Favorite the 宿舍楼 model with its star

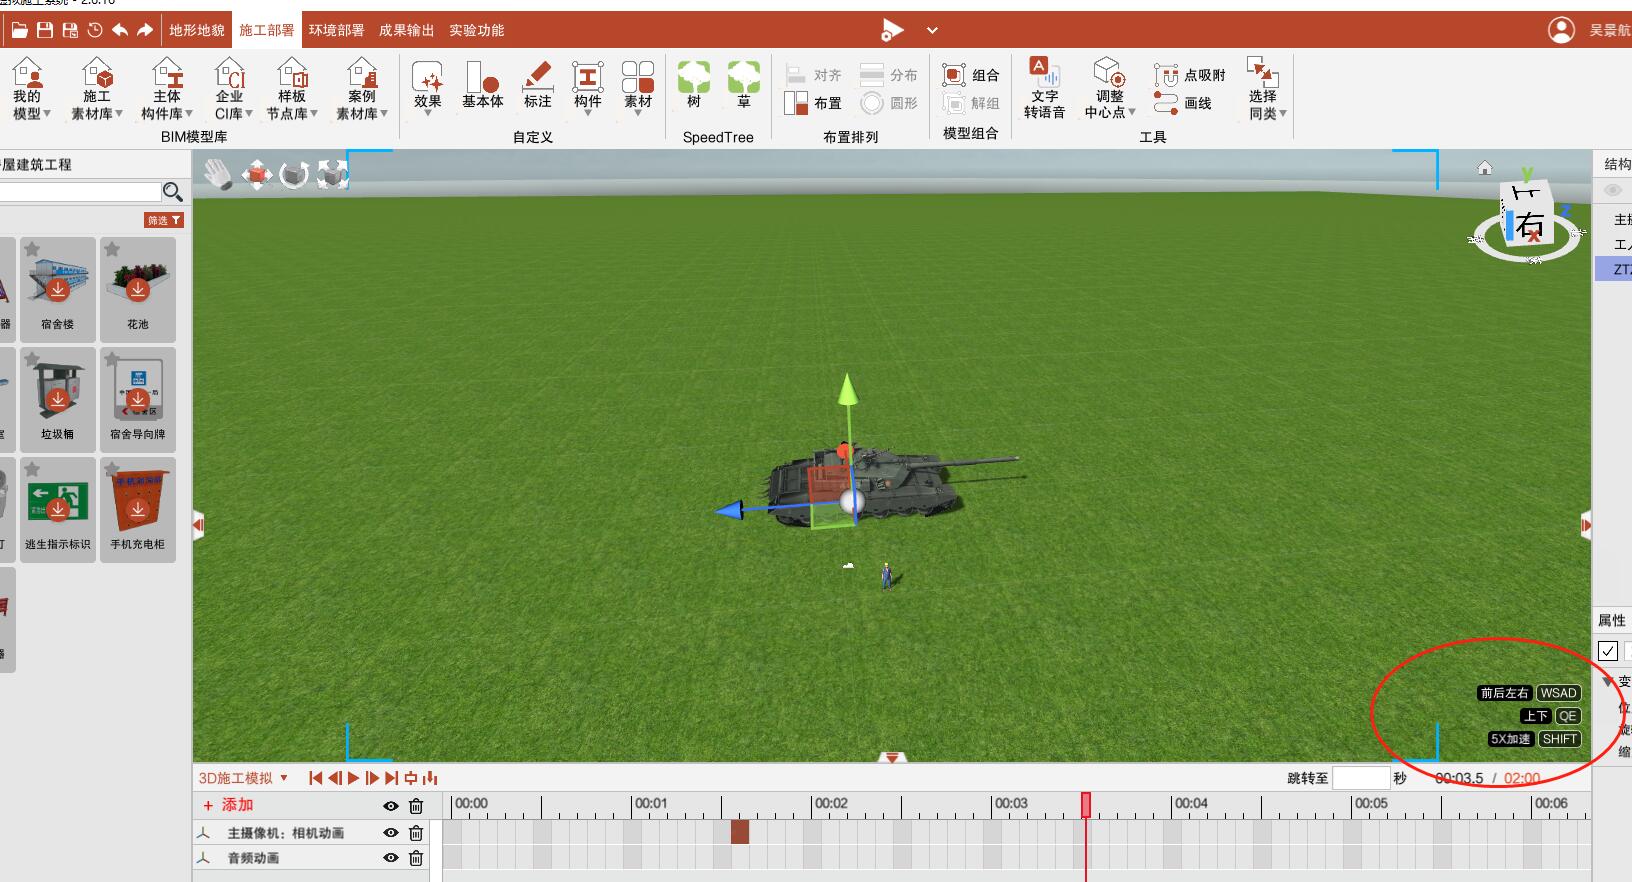(x=32, y=249)
